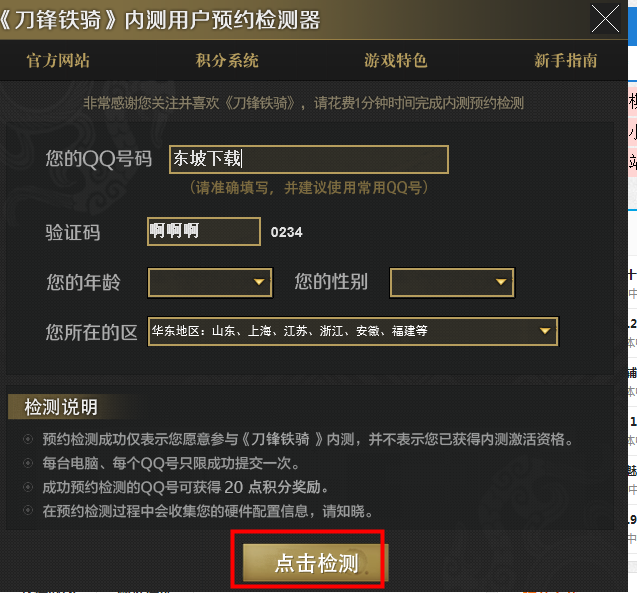Close the detector dialog with the X
This screenshot has height=593, width=637.
(x=605, y=19)
